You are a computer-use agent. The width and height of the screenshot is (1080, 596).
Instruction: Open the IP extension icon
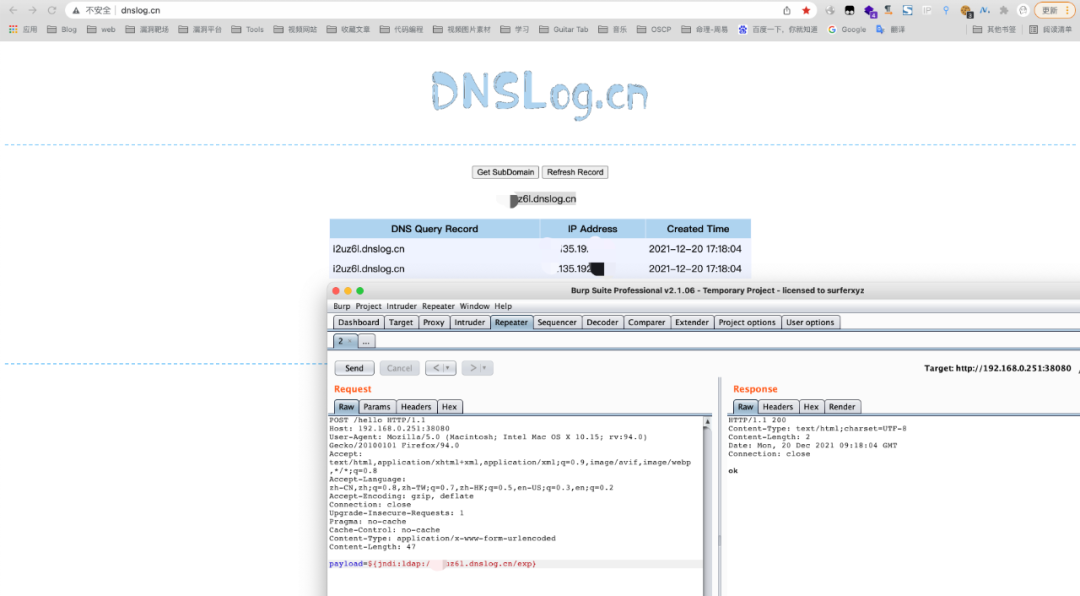pyautogui.click(x=927, y=10)
